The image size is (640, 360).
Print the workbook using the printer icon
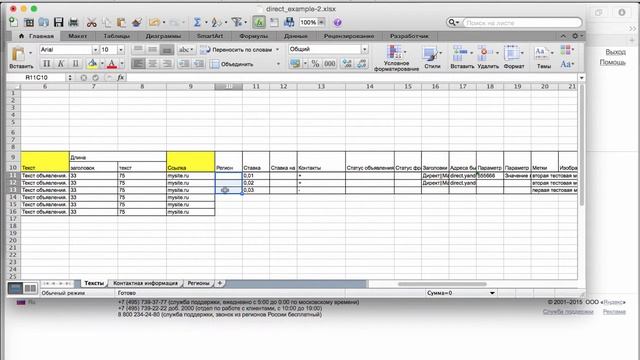[x=74, y=22]
